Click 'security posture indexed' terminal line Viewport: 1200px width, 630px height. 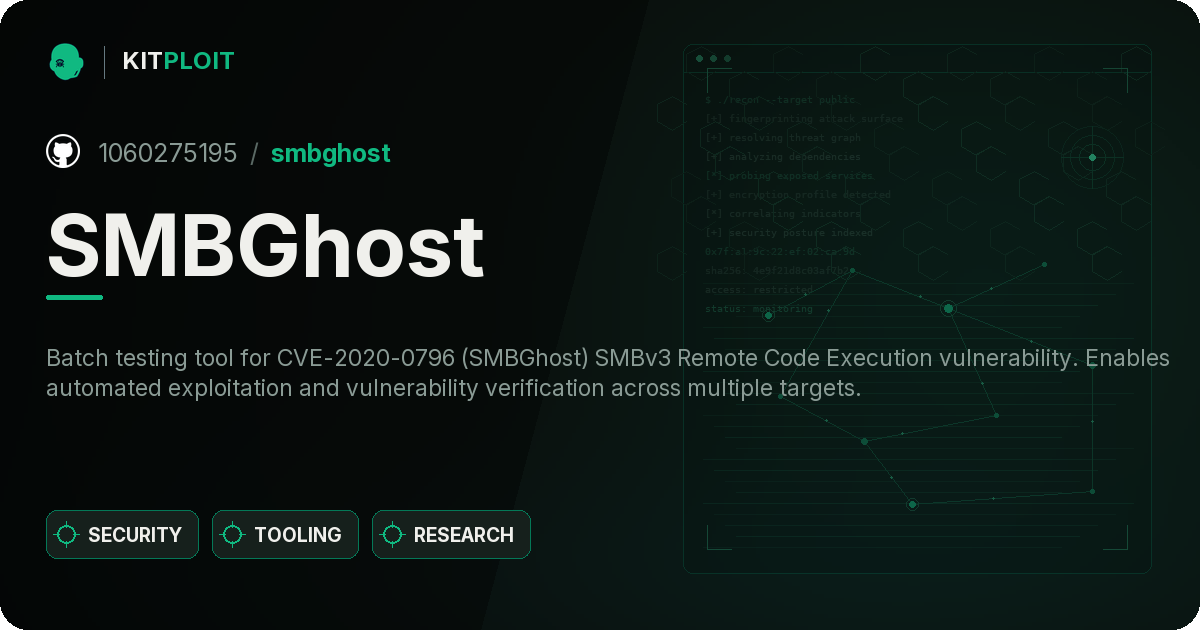(789, 233)
